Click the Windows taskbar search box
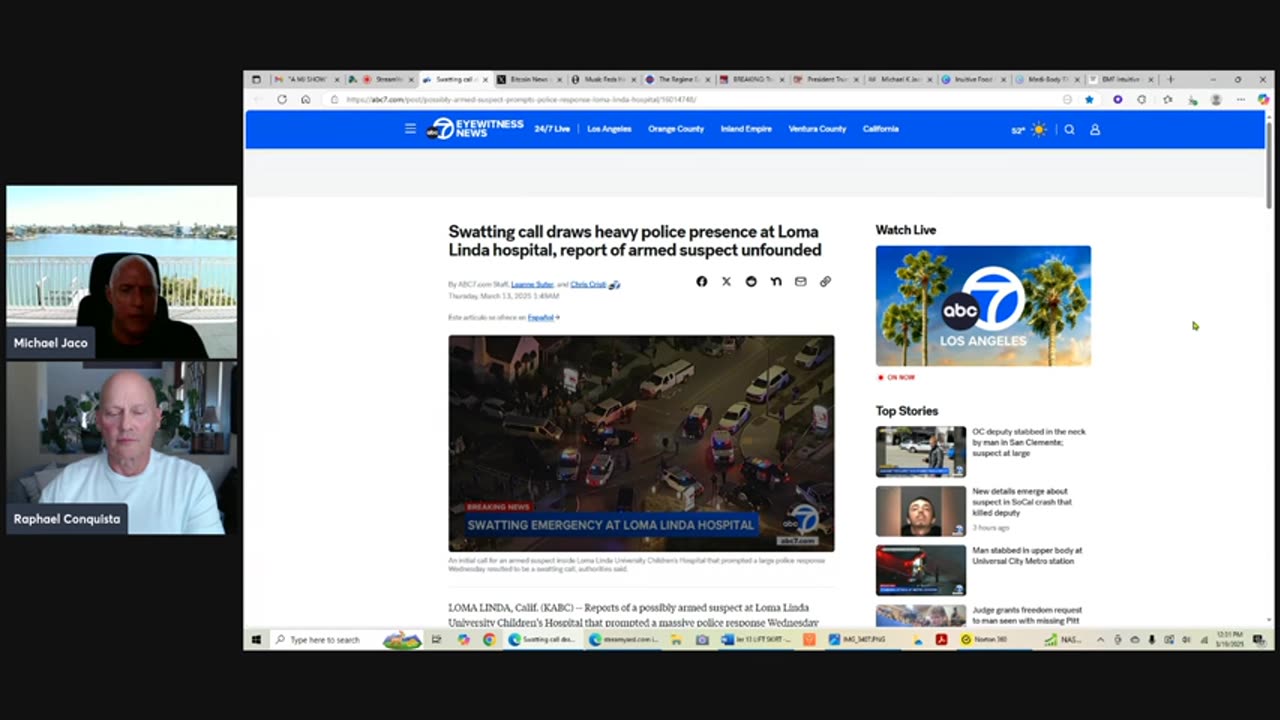The image size is (1280, 720). [346, 640]
